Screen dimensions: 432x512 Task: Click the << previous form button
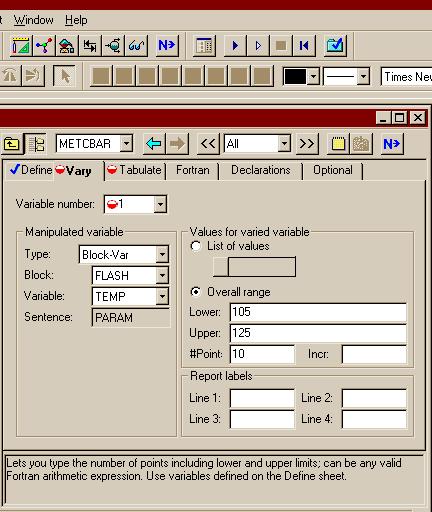pyautogui.click(x=208, y=144)
